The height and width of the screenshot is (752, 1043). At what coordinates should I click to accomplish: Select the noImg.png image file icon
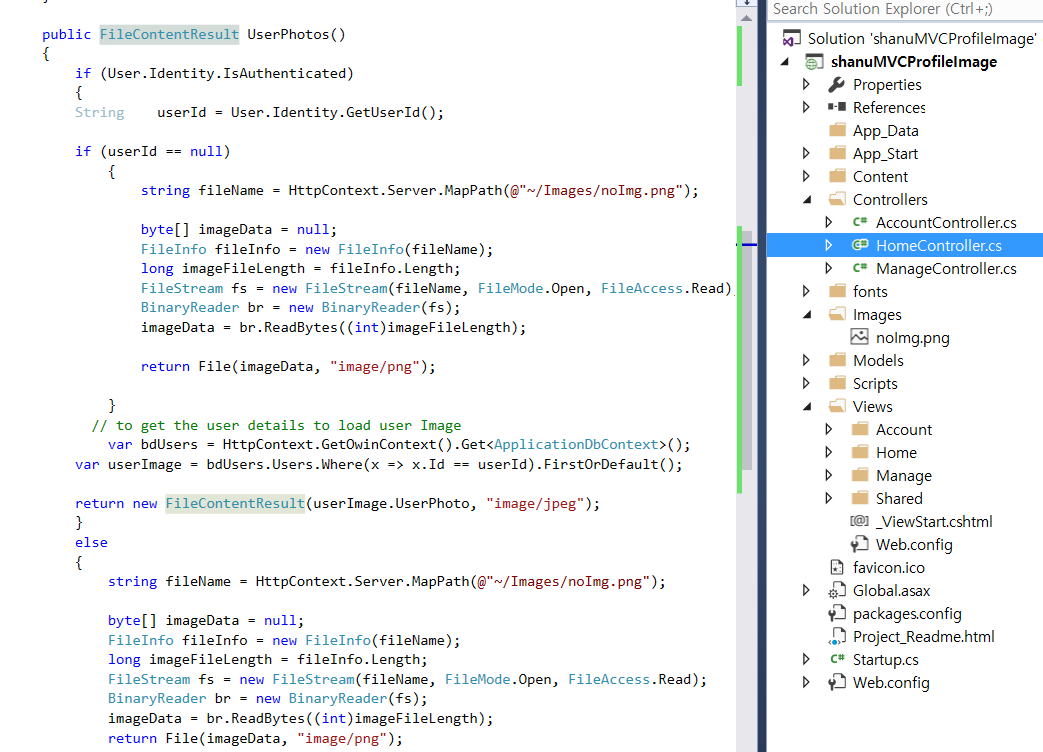(x=859, y=337)
